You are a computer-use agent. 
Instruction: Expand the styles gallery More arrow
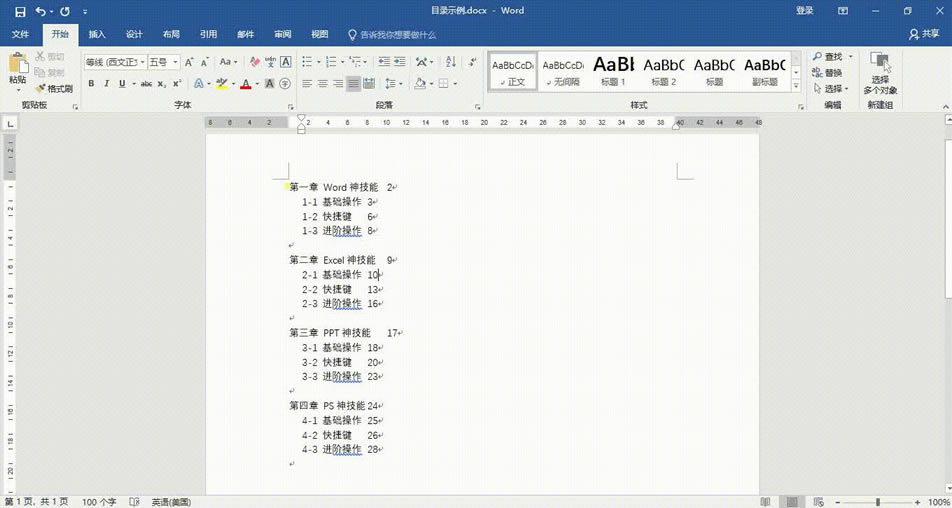point(796,86)
